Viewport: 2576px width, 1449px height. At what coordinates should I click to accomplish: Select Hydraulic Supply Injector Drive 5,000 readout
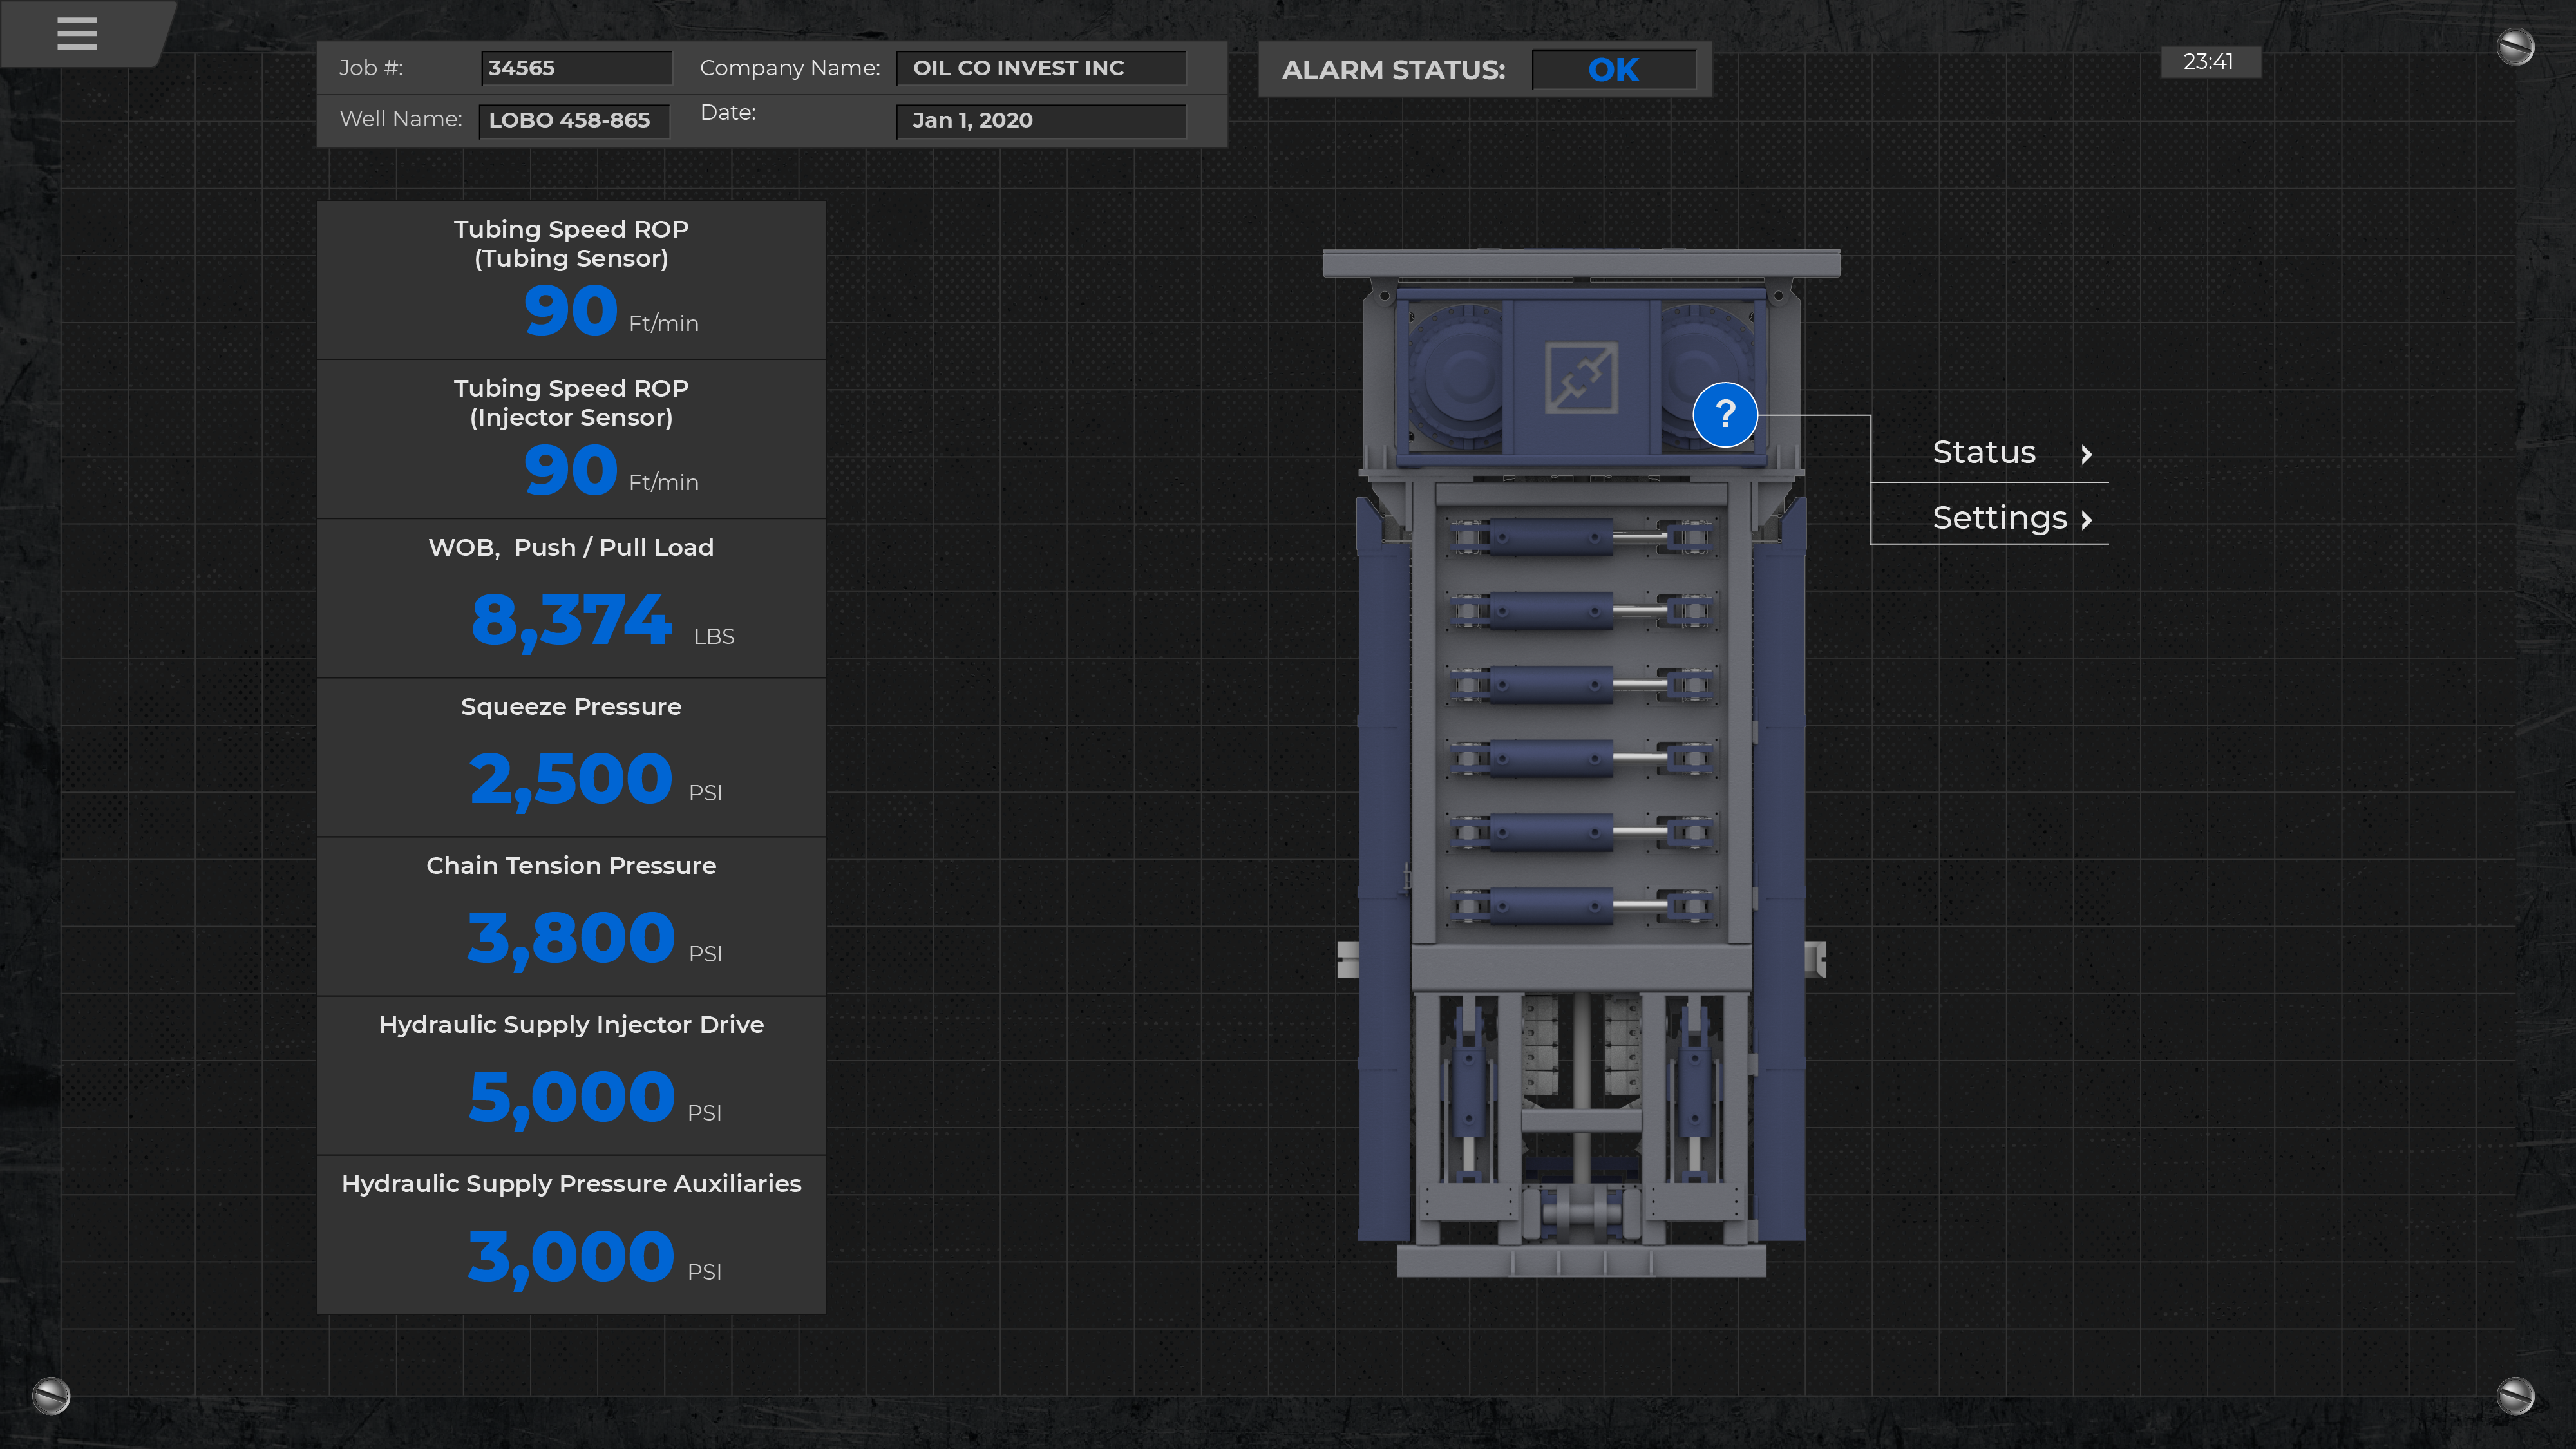(x=571, y=1097)
